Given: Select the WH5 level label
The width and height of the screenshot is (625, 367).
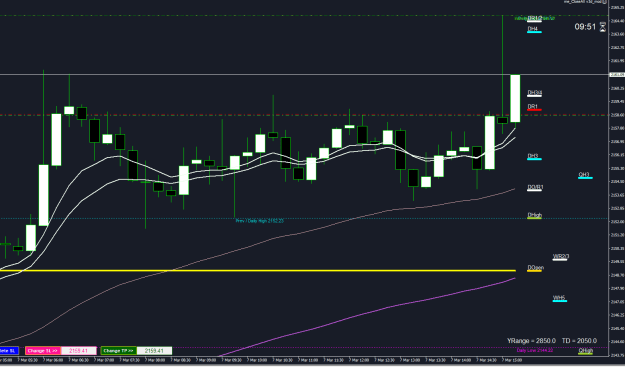Looking at the screenshot, I should (x=560, y=298).
